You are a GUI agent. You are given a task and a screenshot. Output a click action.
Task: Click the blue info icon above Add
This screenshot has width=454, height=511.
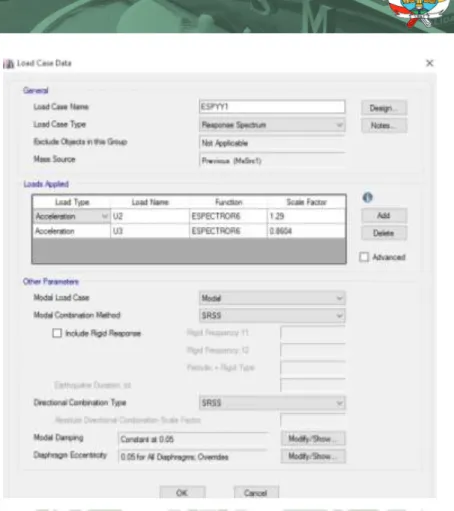coord(367,197)
